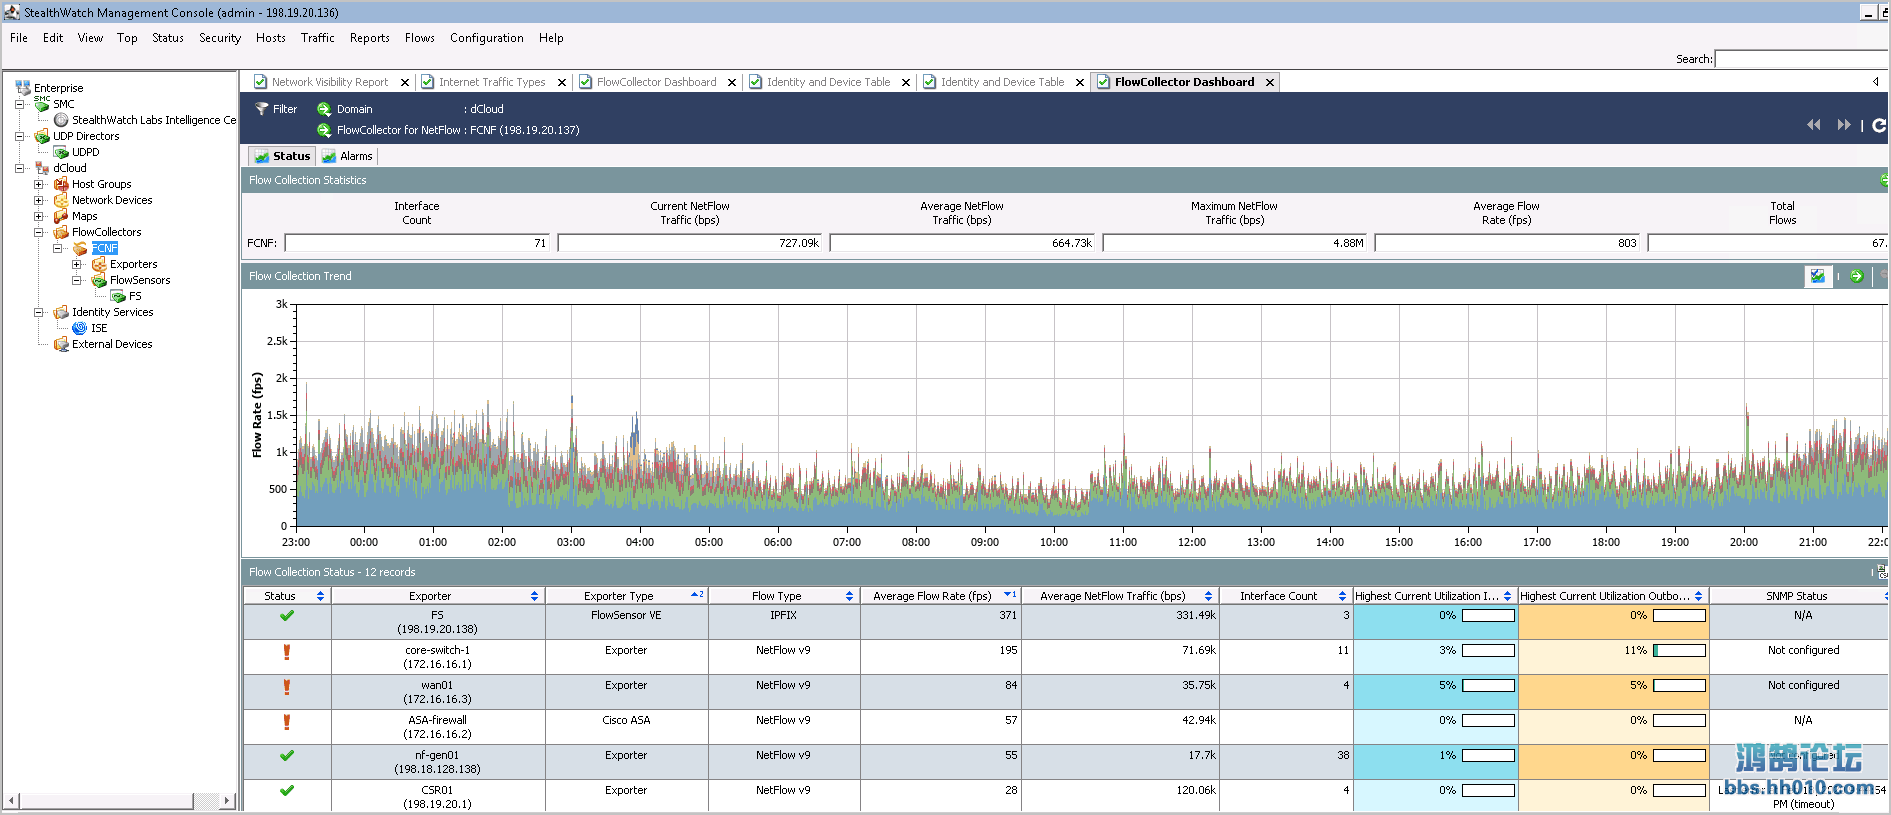Sort by the Exporter column header
The height and width of the screenshot is (815, 1891).
pos(437,596)
